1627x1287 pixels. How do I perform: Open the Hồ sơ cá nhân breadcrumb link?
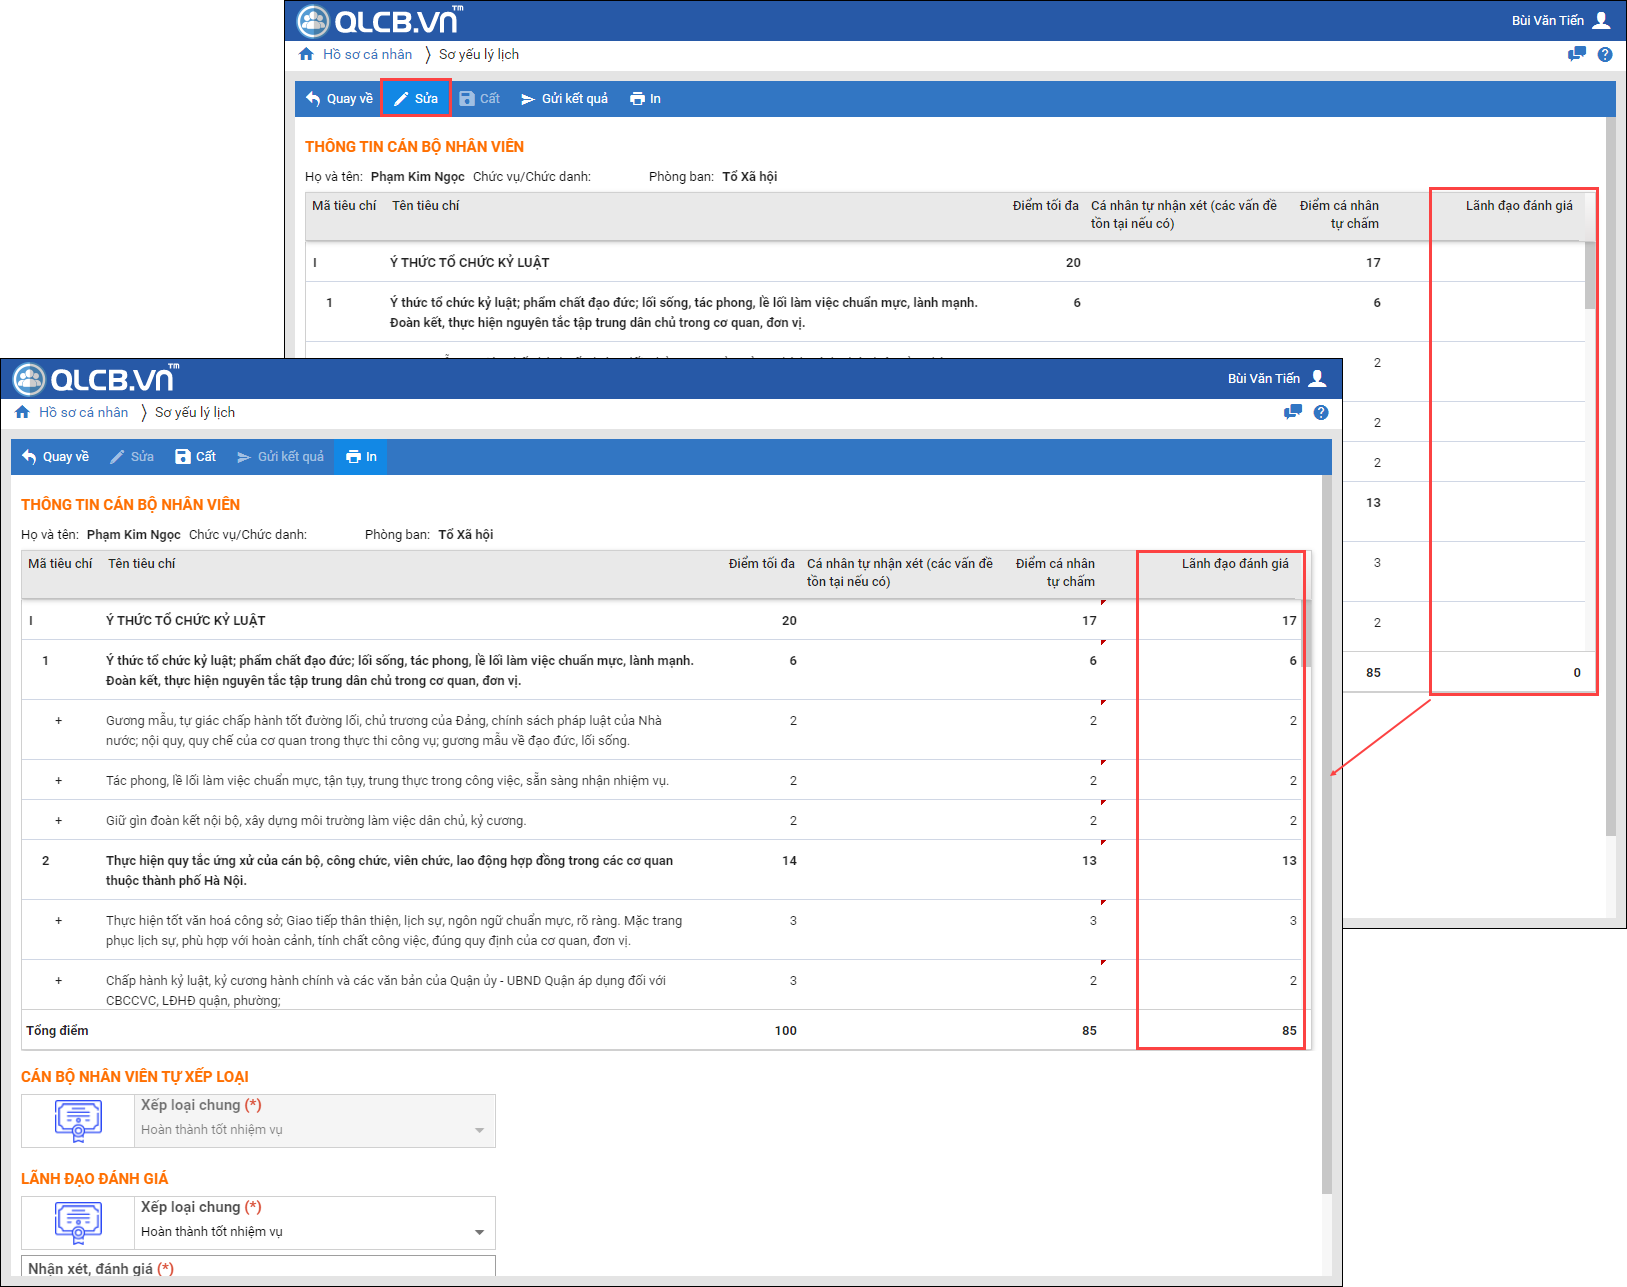(x=83, y=412)
